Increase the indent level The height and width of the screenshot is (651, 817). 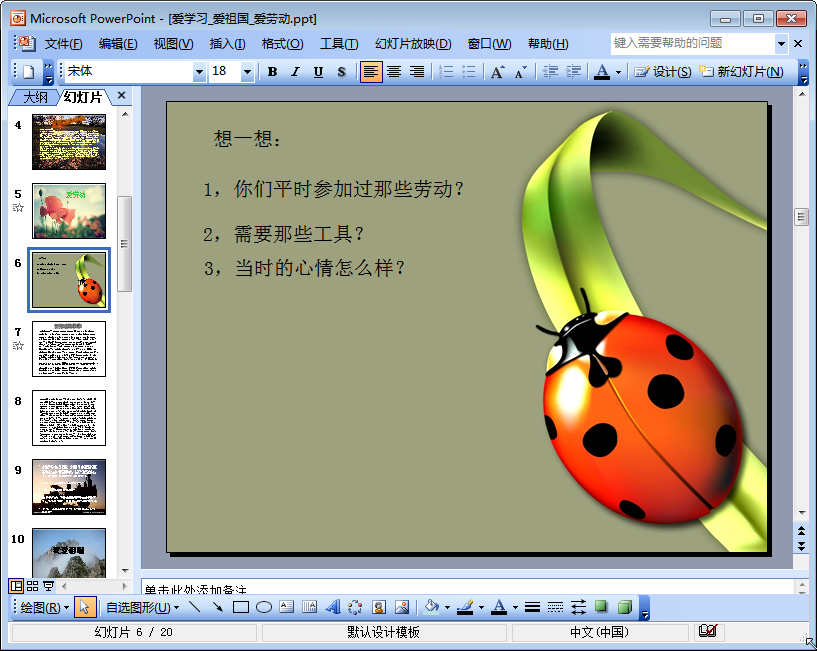(573, 71)
